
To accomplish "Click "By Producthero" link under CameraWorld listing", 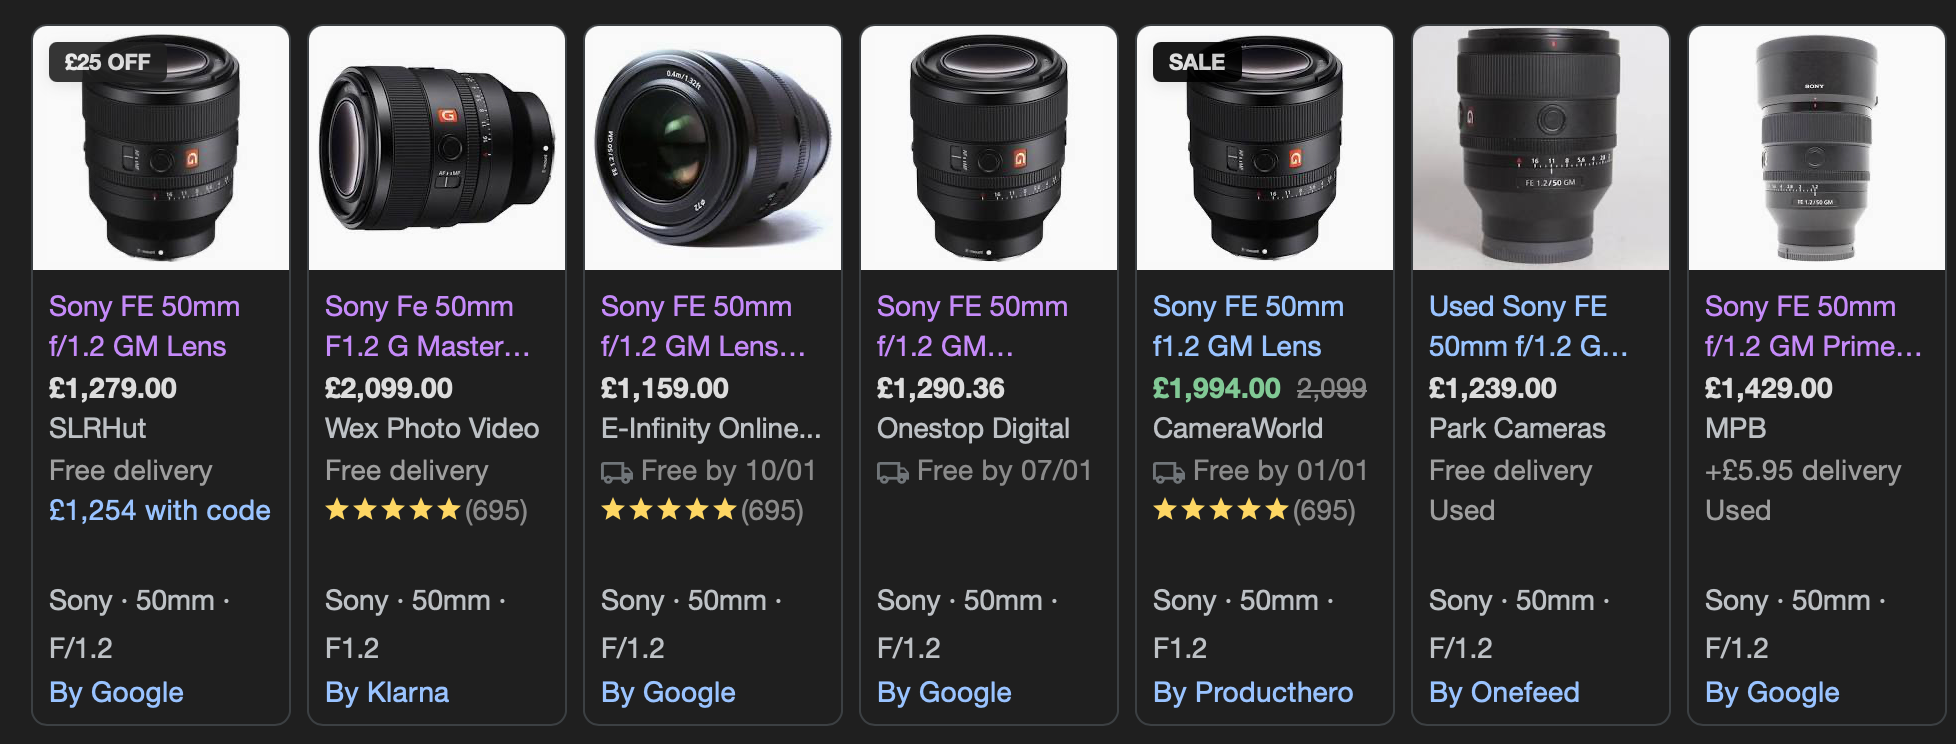I will click(x=1253, y=692).
